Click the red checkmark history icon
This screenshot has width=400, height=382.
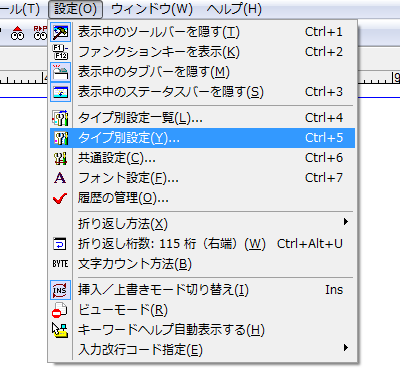pos(60,198)
